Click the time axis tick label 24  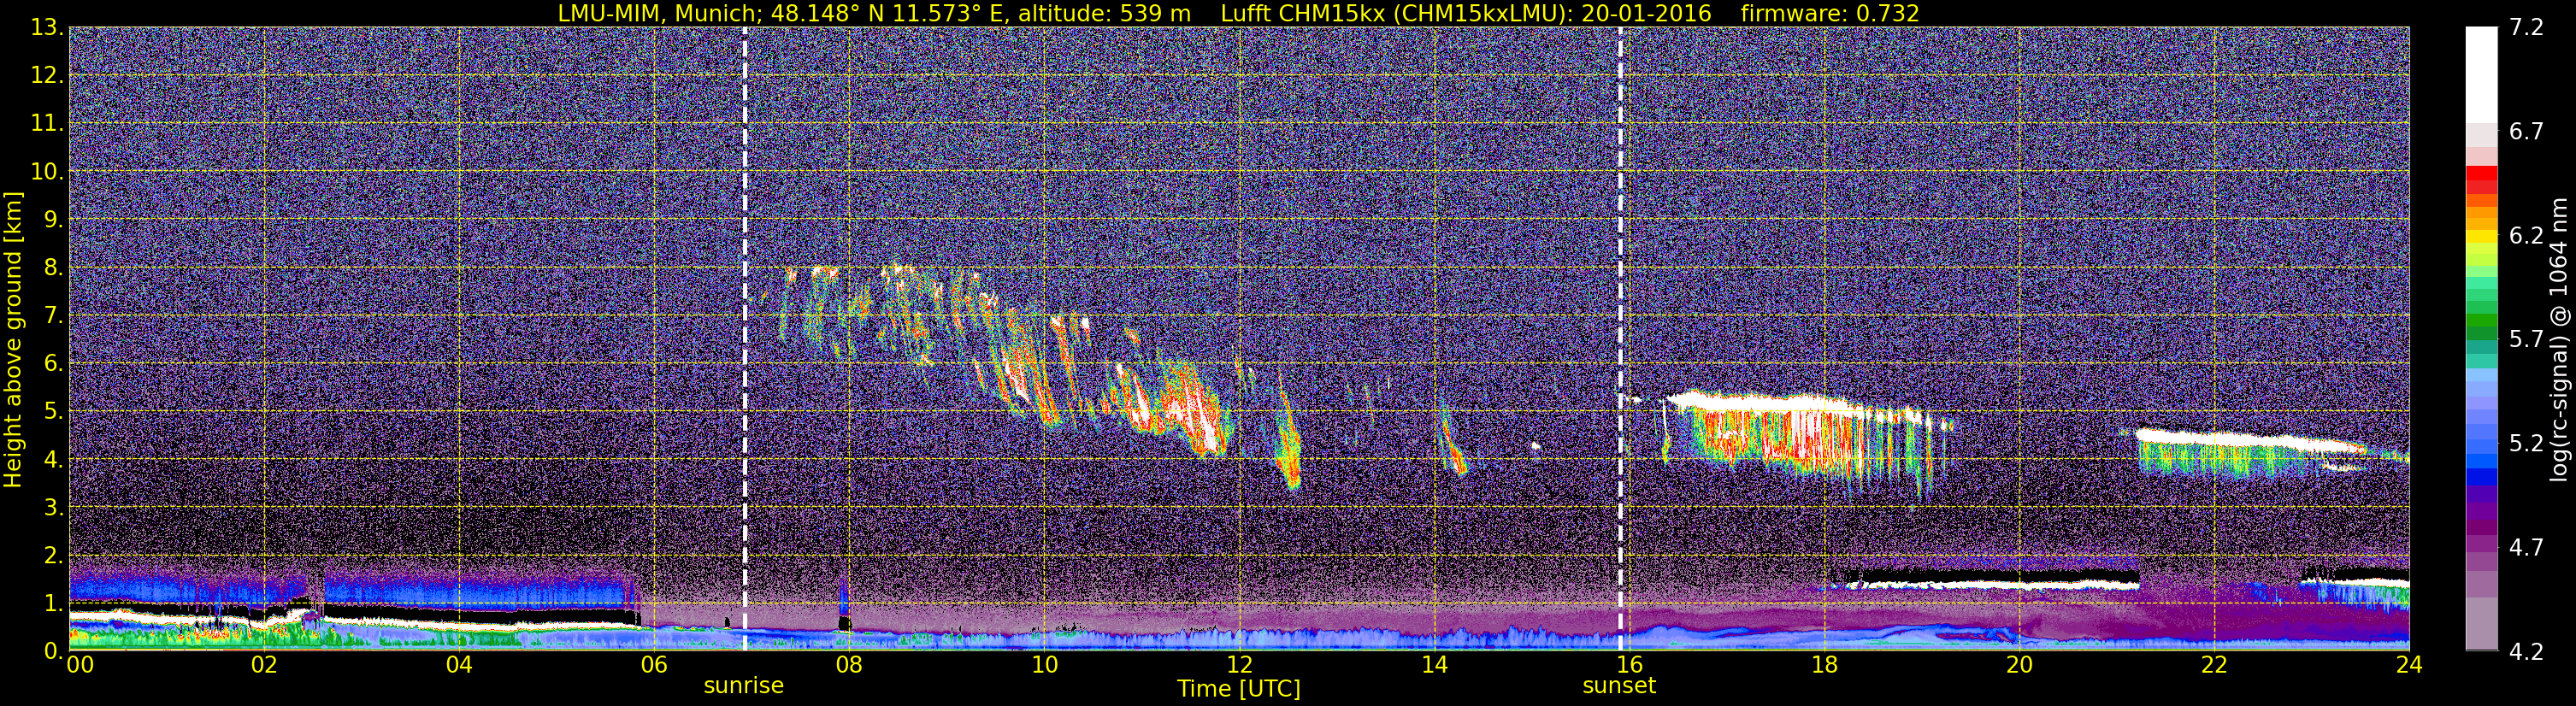(x=2409, y=666)
